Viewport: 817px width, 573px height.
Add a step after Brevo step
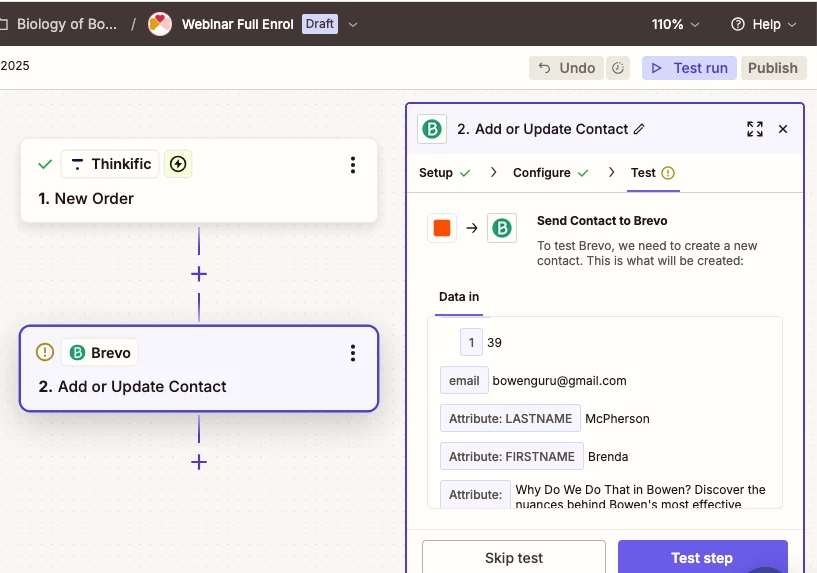click(199, 462)
